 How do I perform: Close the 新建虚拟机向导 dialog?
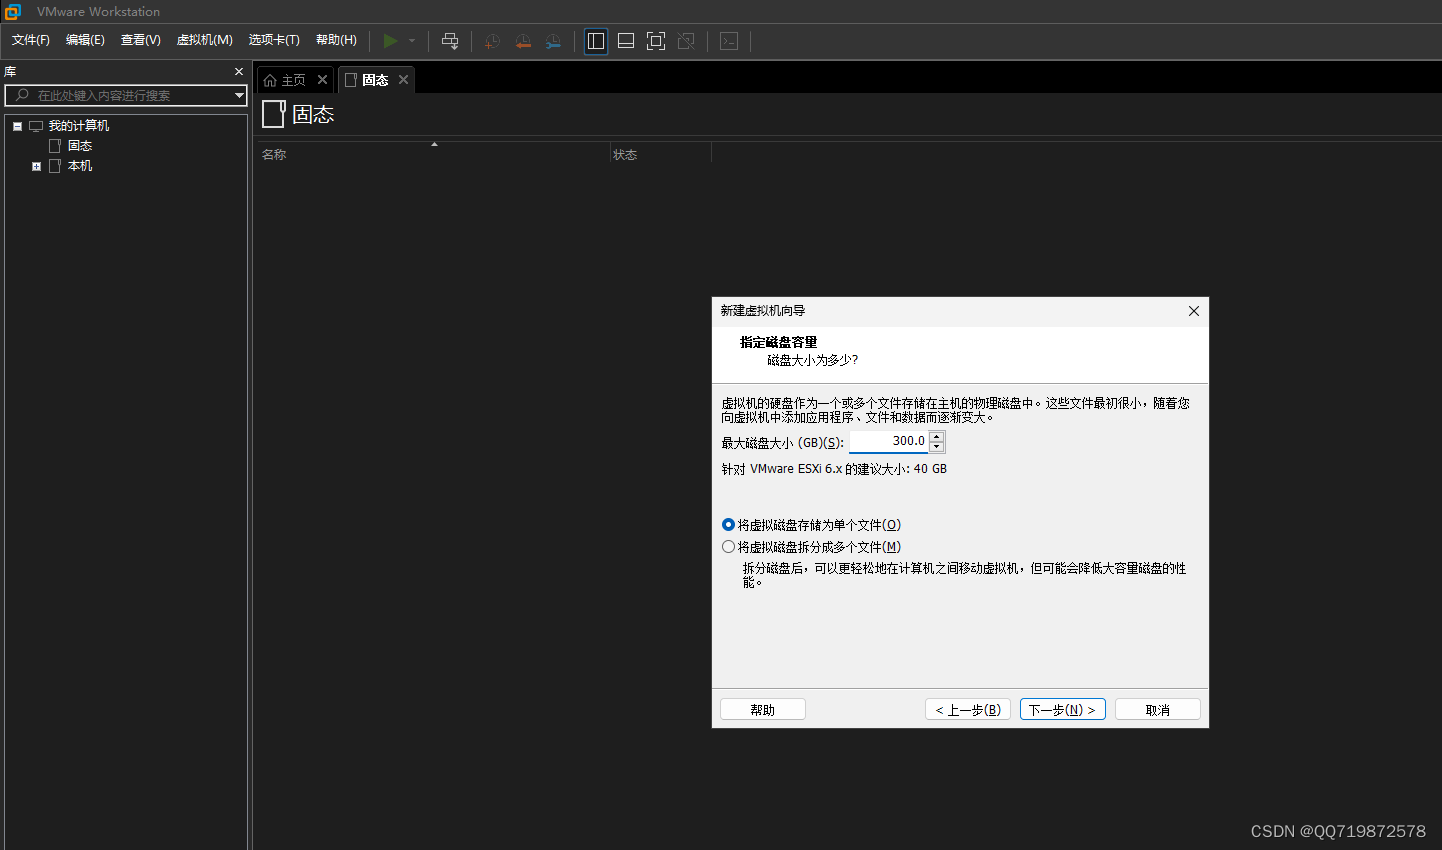1193,311
